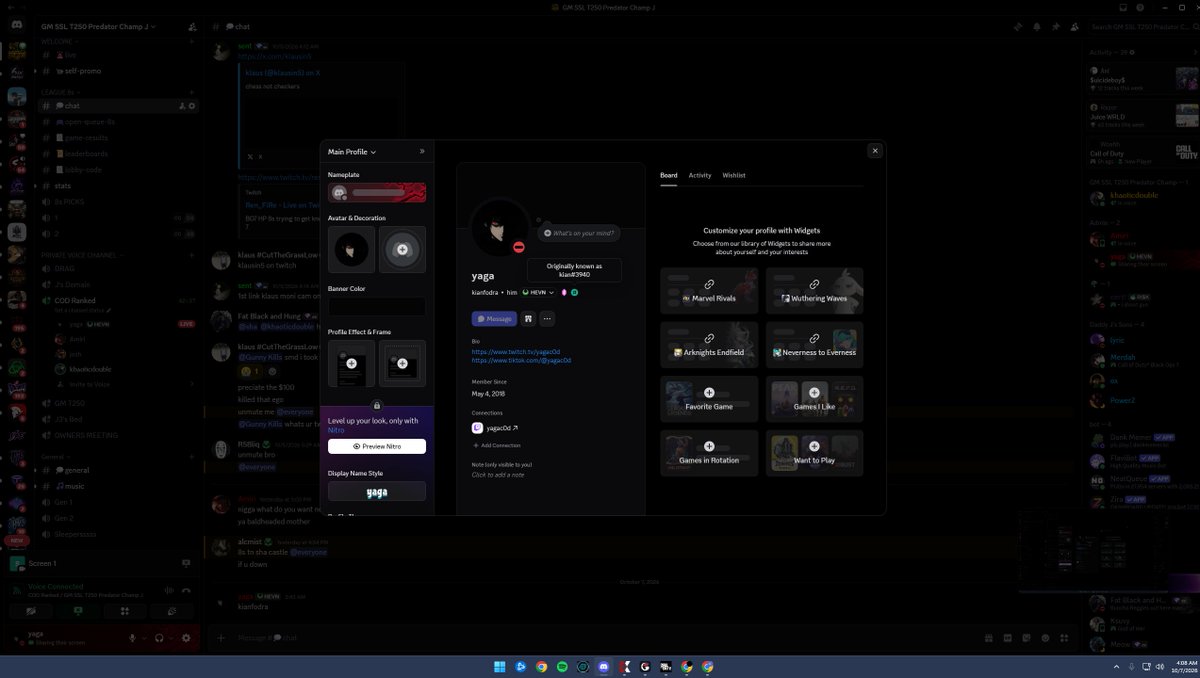Collapse the General category

[x=55, y=456]
